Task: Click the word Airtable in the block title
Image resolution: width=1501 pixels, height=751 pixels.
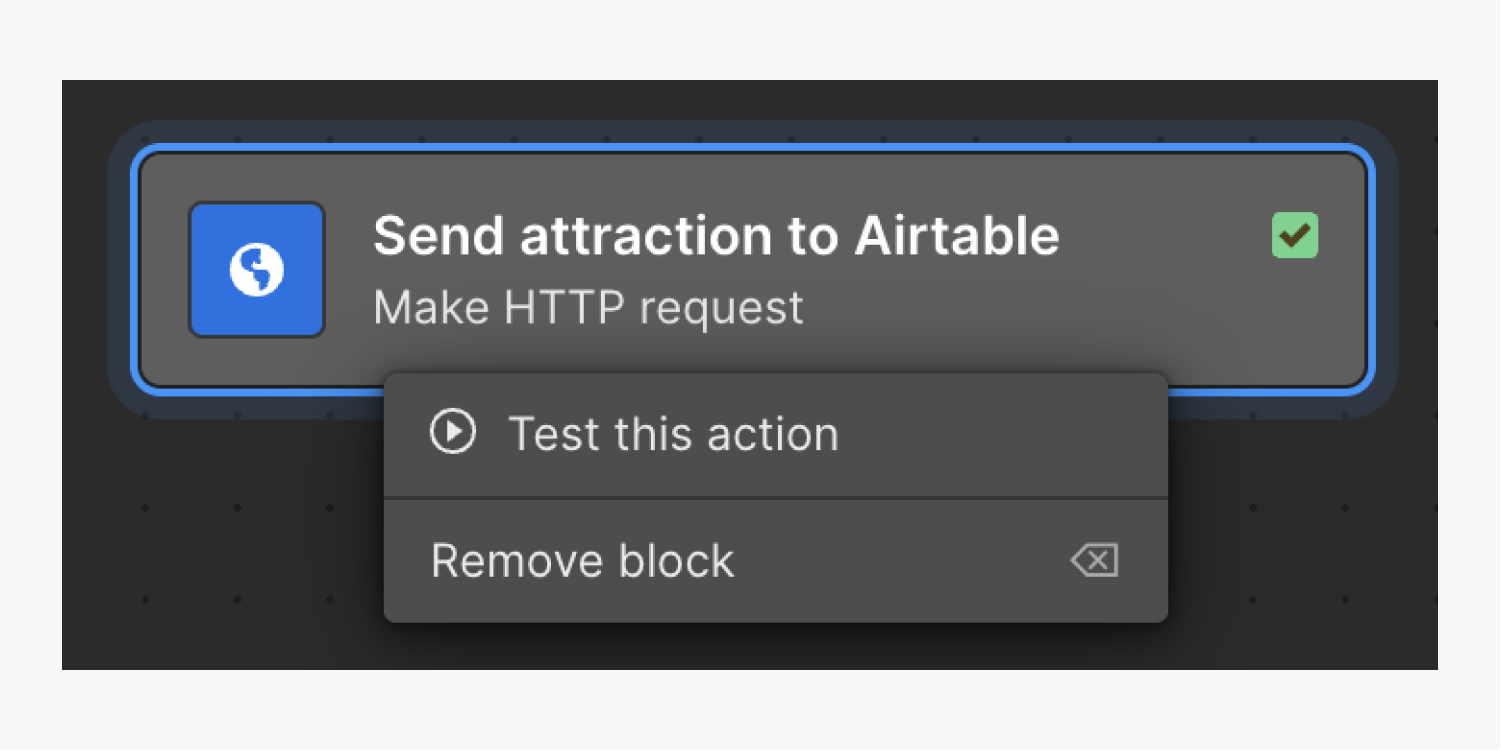Action: 956,237
